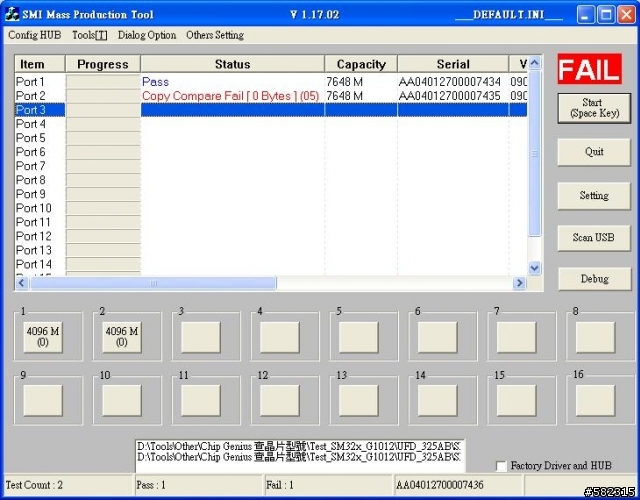
Task: Click the port slot 10 button
Action: pyautogui.click(x=122, y=400)
